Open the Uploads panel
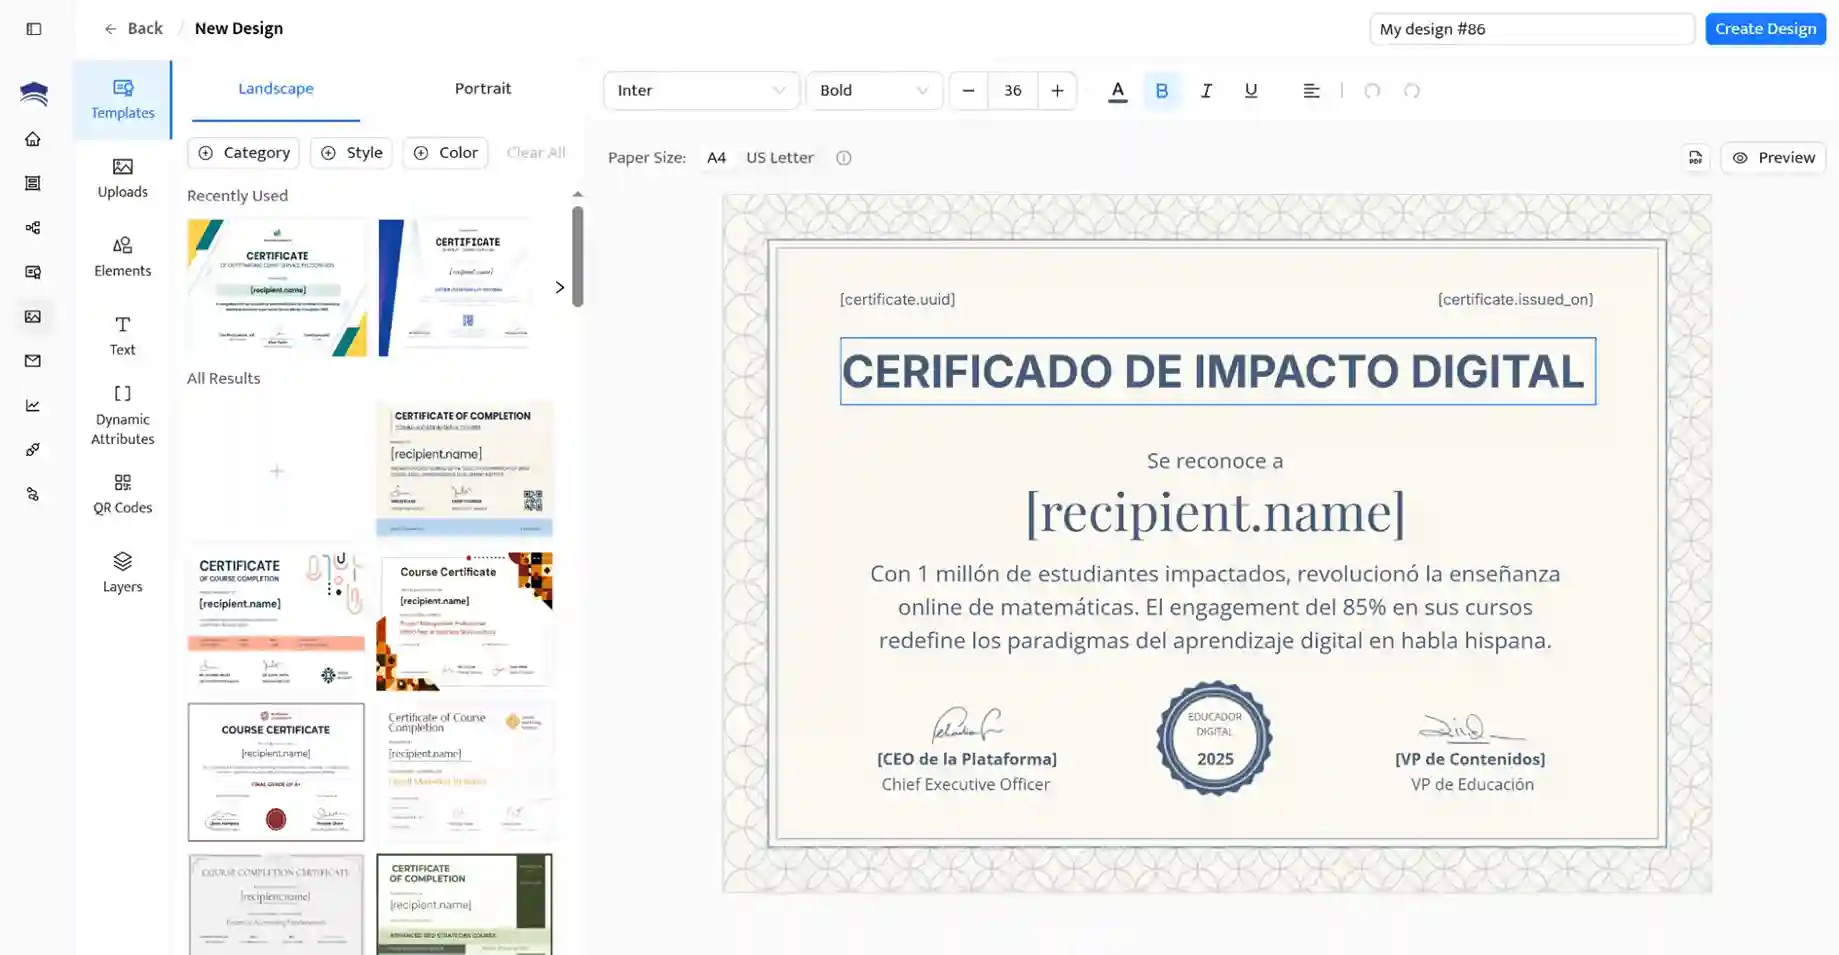This screenshot has height=955, width=1839. tap(122, 178)
